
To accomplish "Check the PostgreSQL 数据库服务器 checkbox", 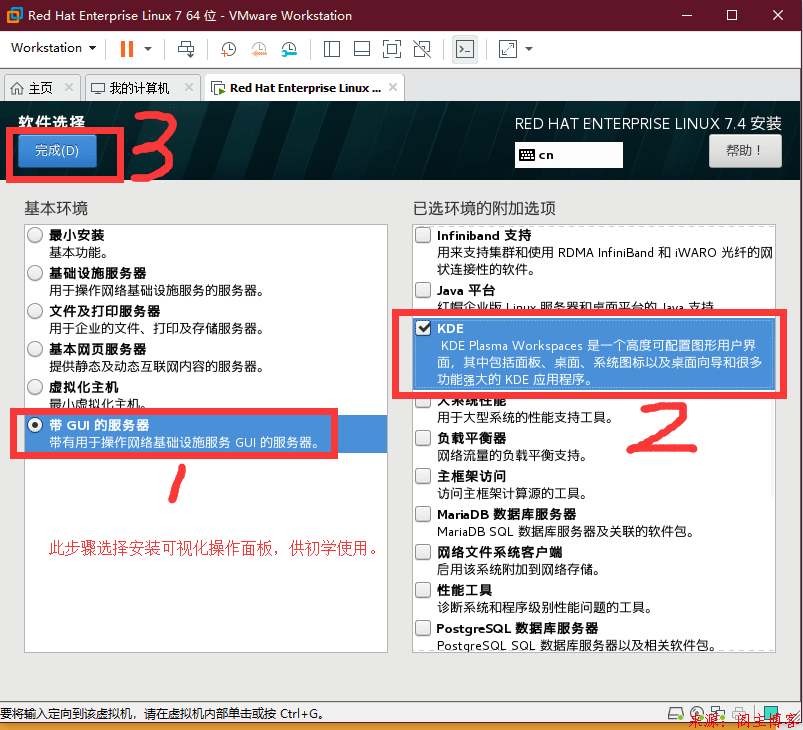I will (x=423, y=628).
